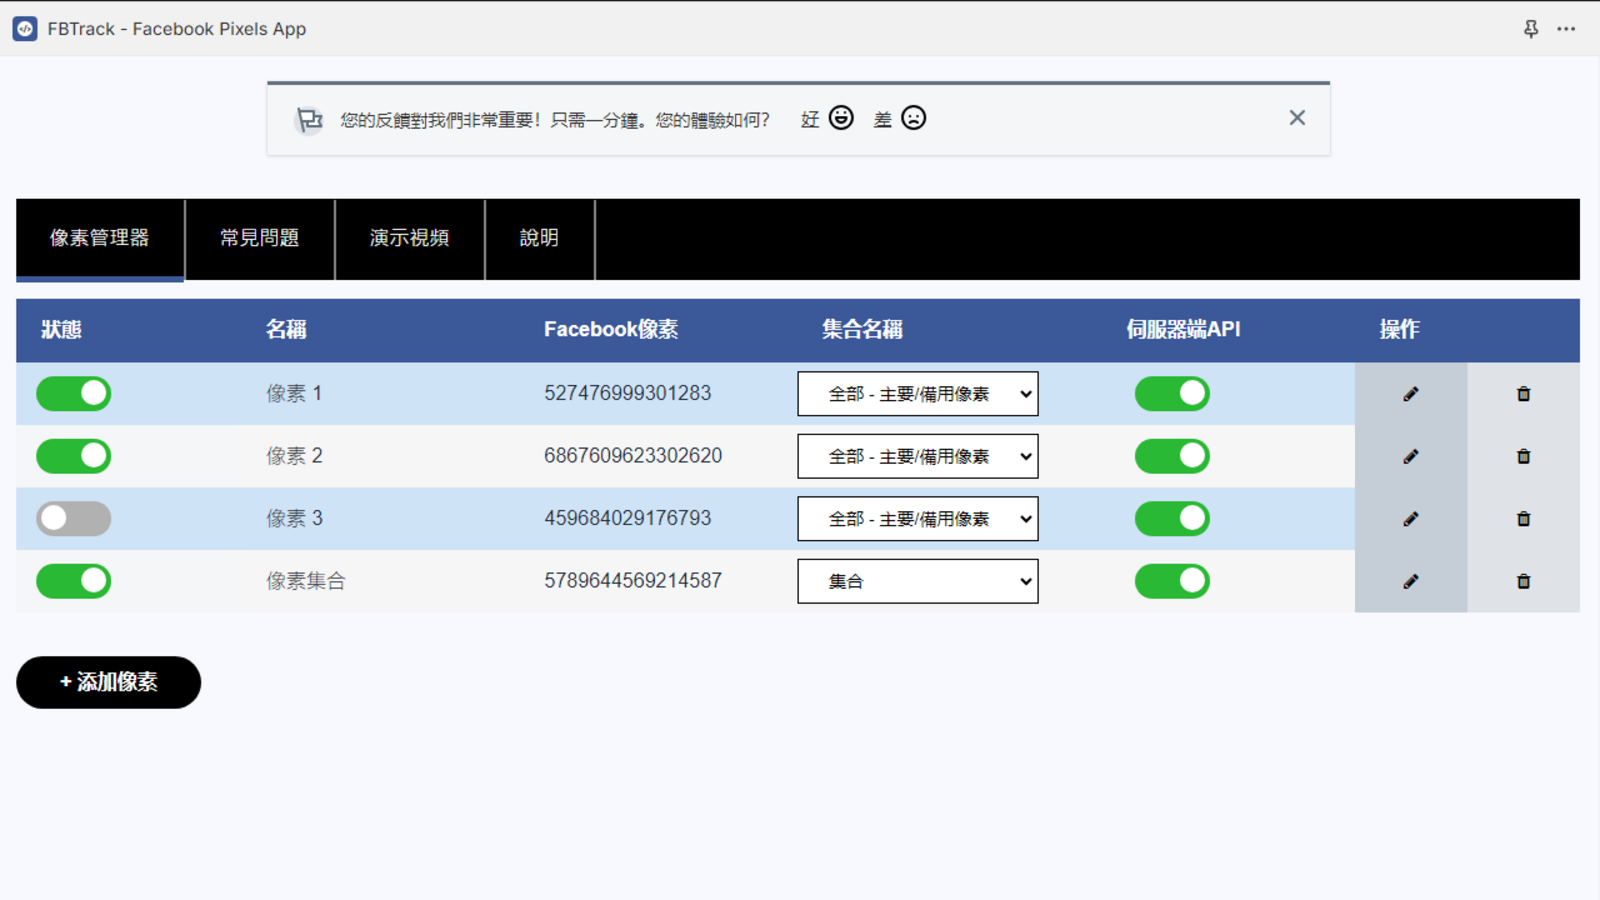Viewport: 1600px width, 900px height.
Task: Click the 伺服器端API column header
Action: tap(1183, 329)
